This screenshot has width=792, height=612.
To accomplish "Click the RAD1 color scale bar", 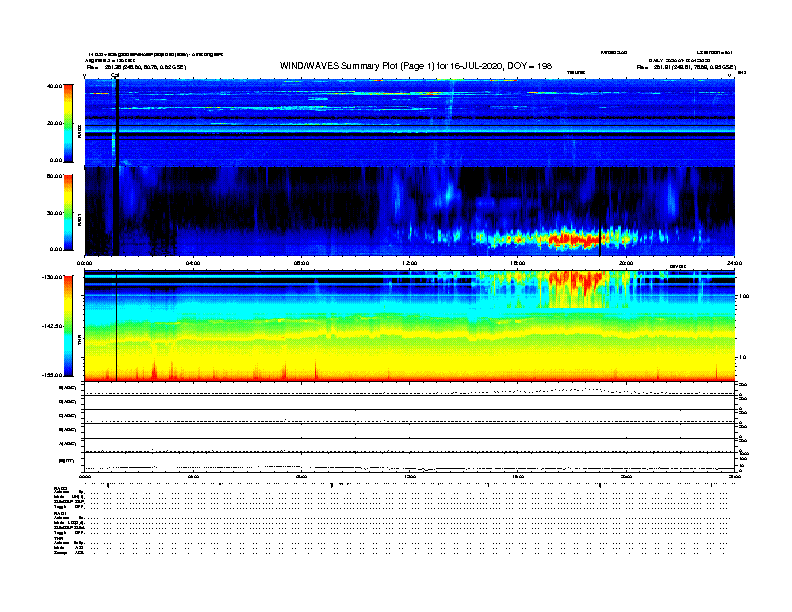I will pos(68,213).
